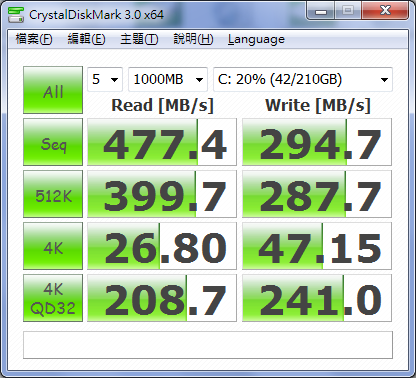Open the 檔案(F) menu

(34, 39)
